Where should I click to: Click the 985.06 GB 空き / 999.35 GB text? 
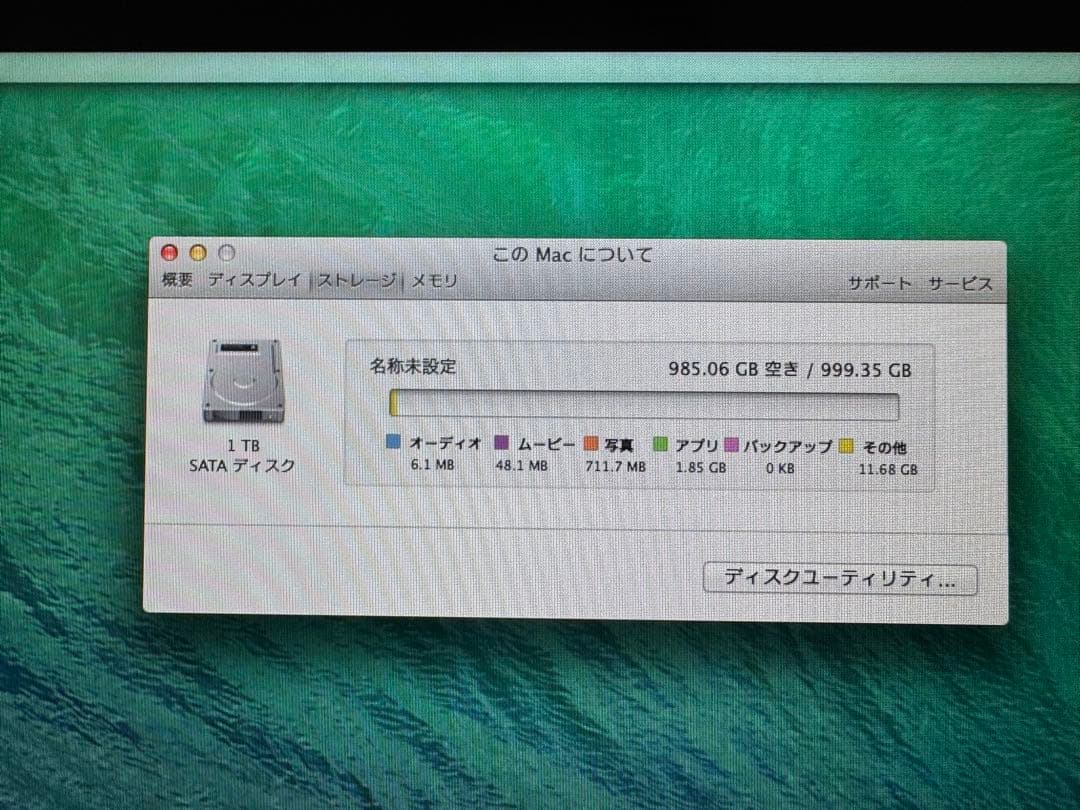[x=790, y=369]
